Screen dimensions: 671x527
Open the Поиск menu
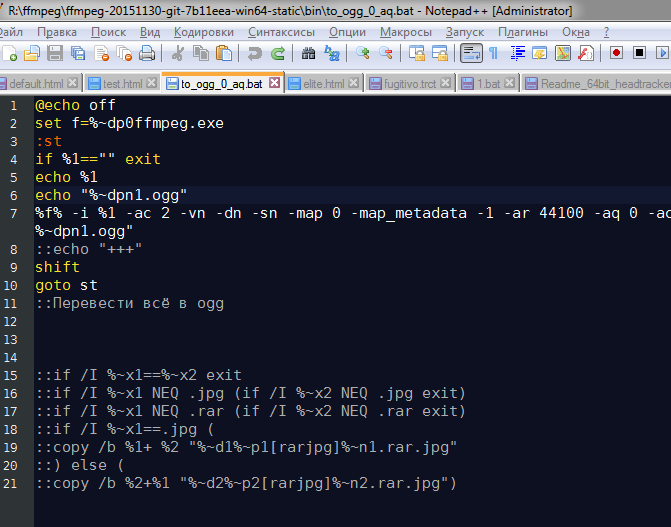108,32
